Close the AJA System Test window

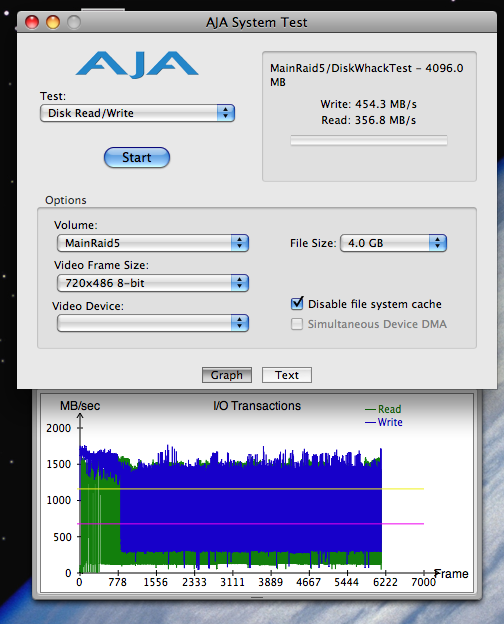32,22
